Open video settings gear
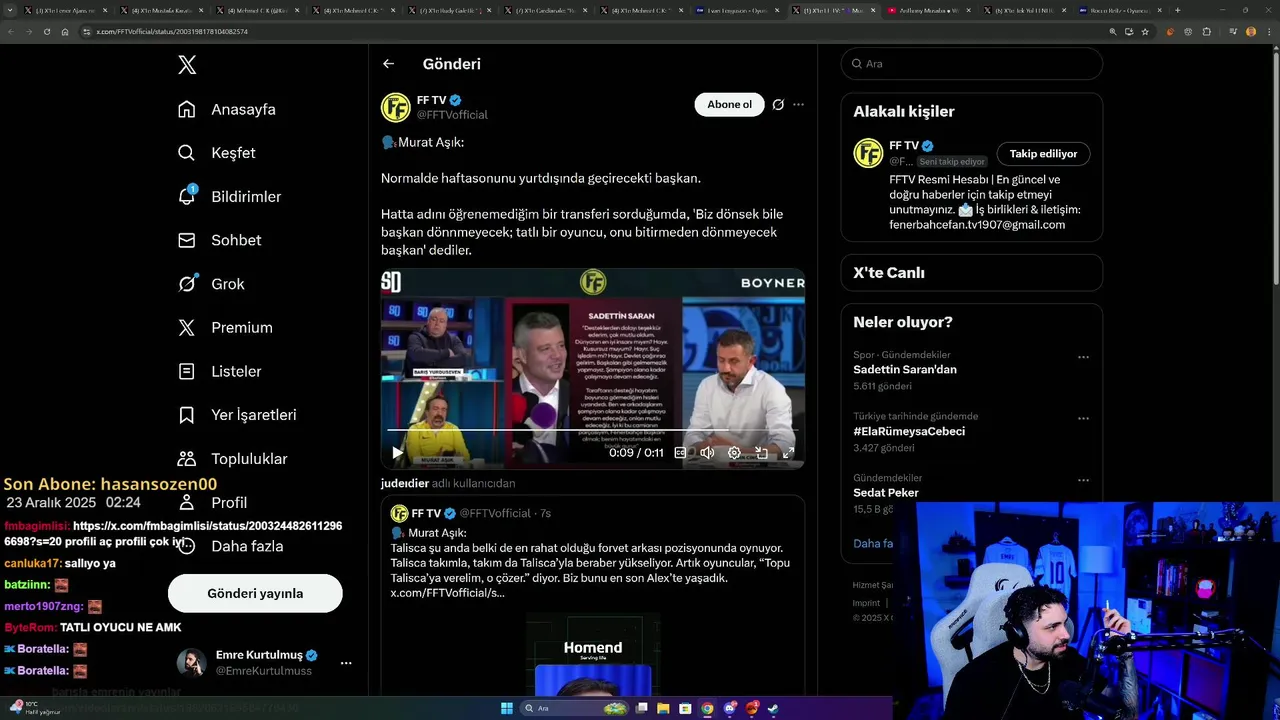This screenshot has height=720, width=1280. pyautogui.click(x=734, y=453)
